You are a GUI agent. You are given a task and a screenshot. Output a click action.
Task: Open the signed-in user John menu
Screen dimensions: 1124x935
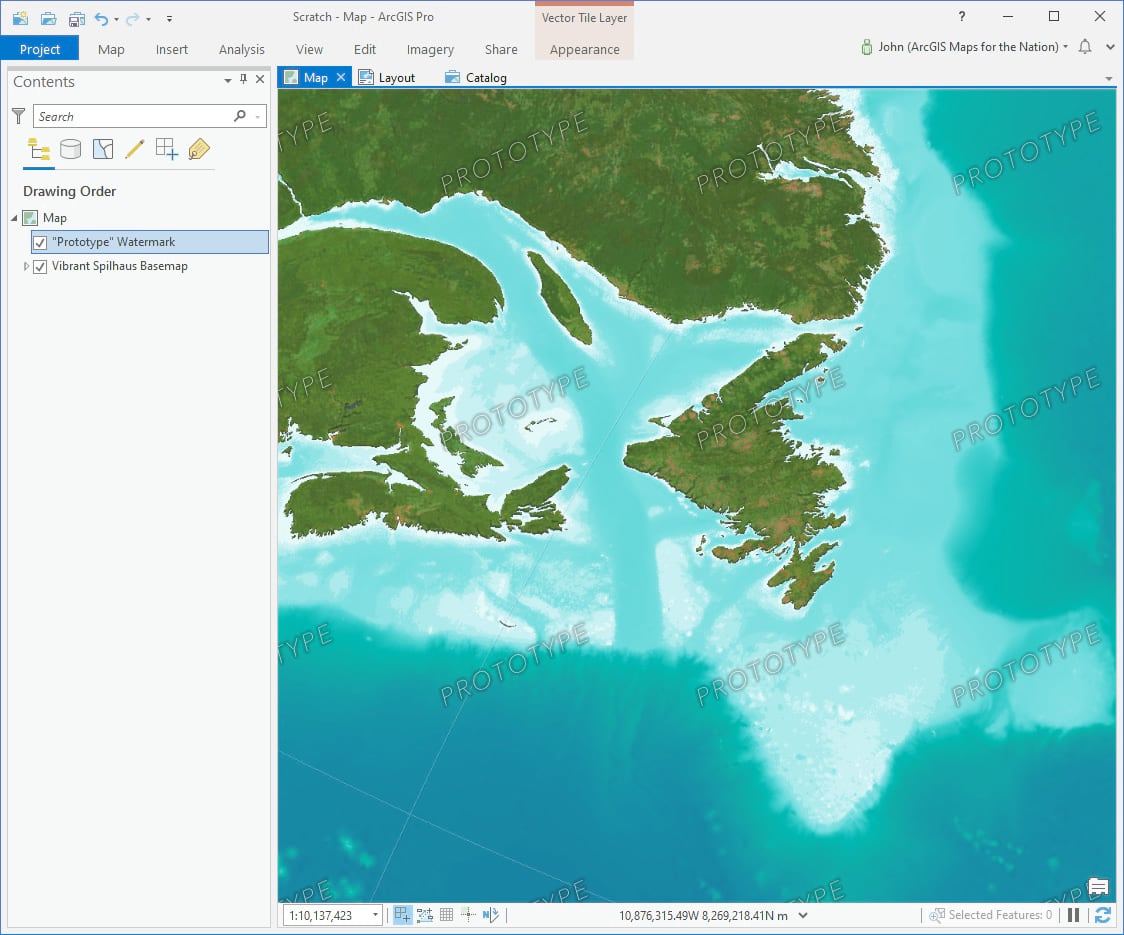click(x=964, y=47)
